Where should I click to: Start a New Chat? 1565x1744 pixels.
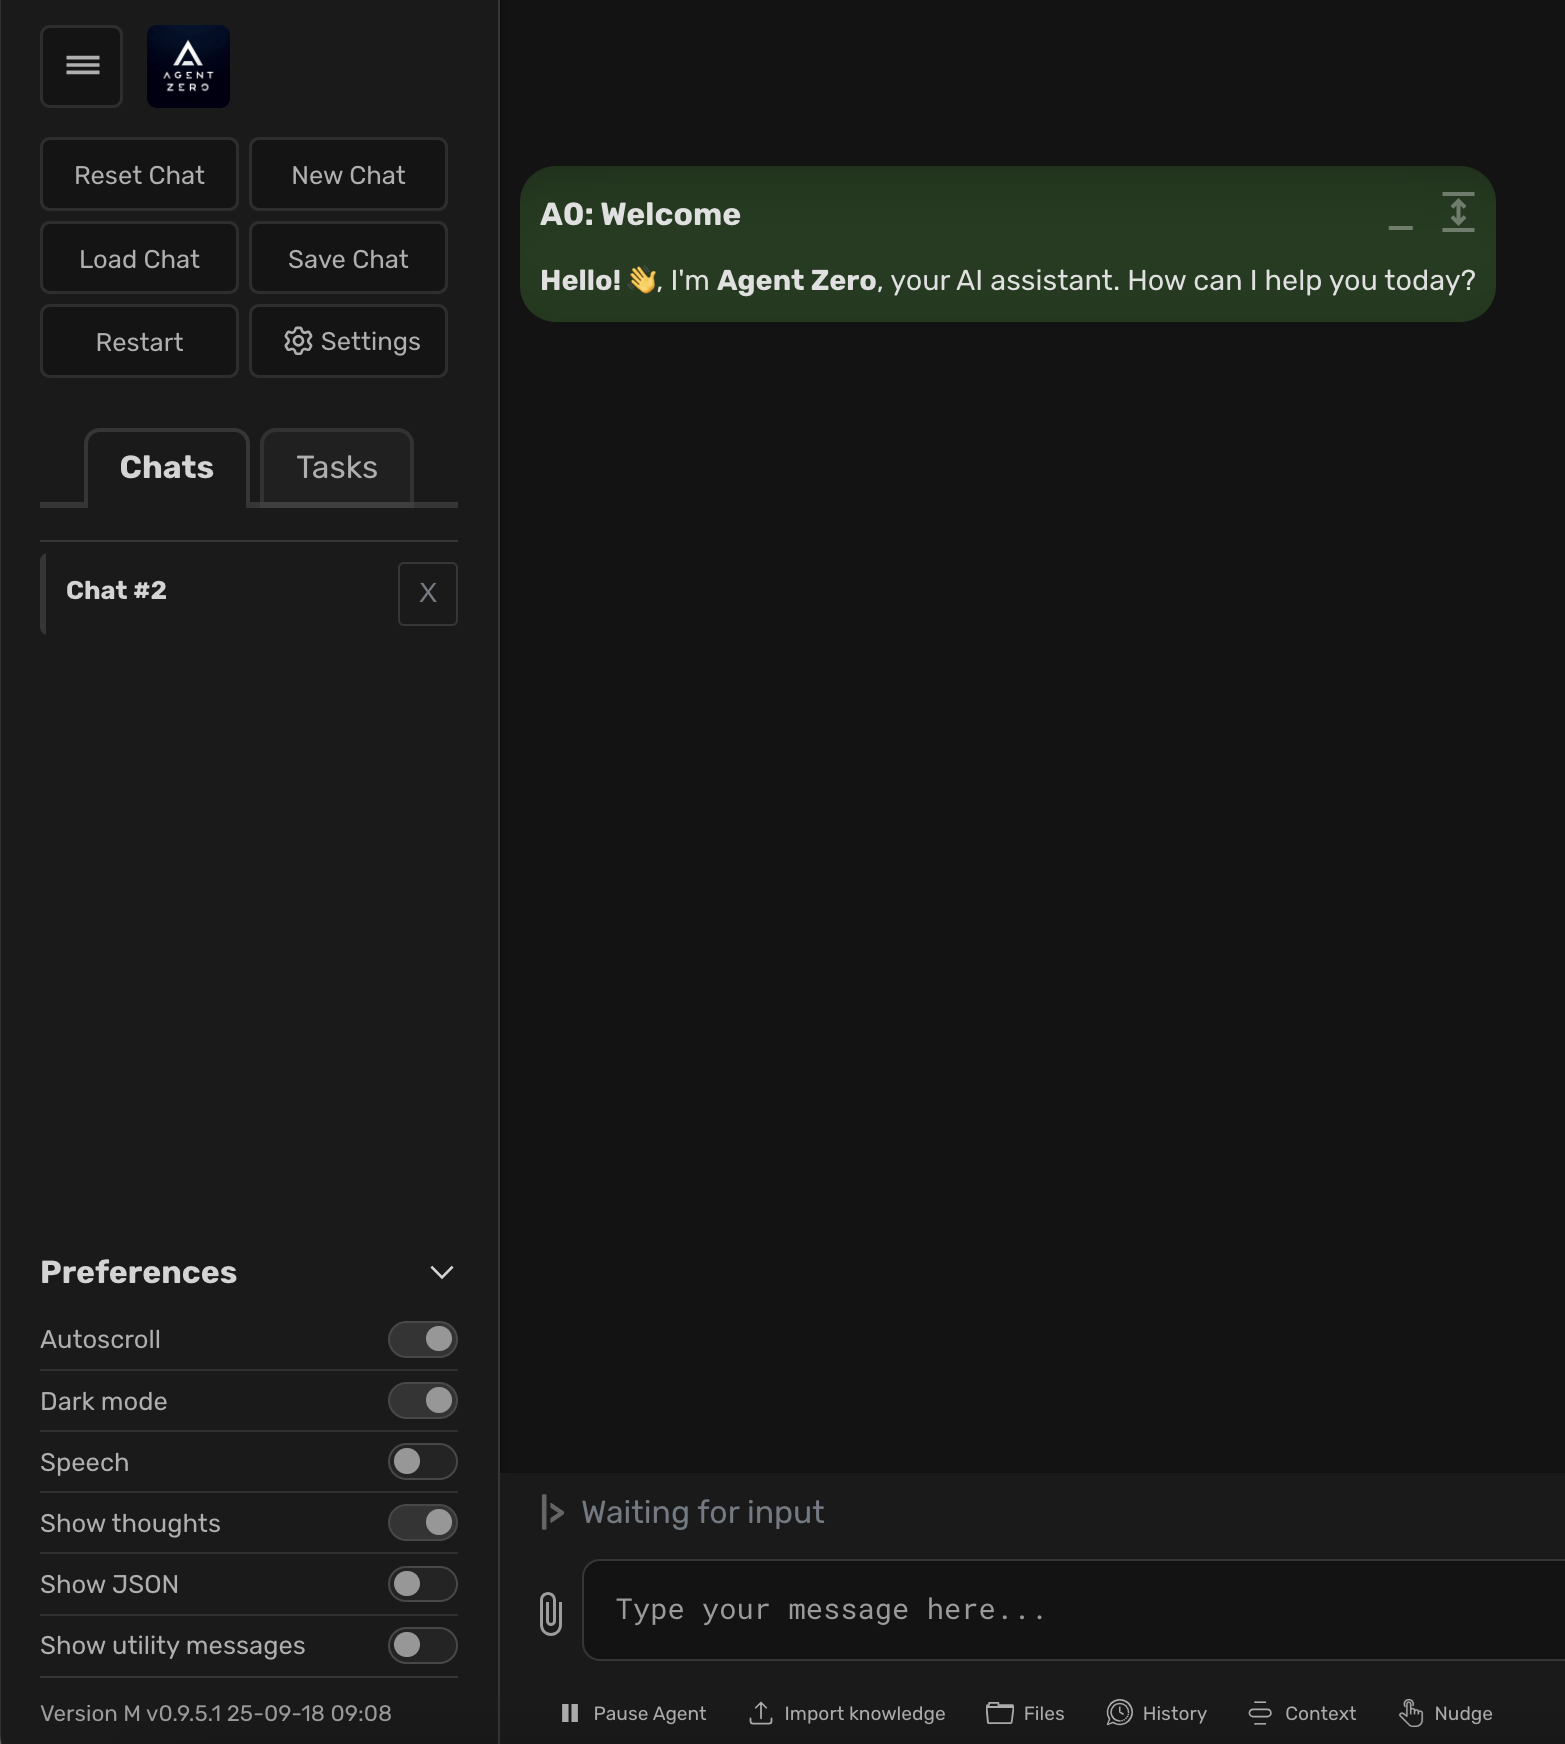pos(348,175)
